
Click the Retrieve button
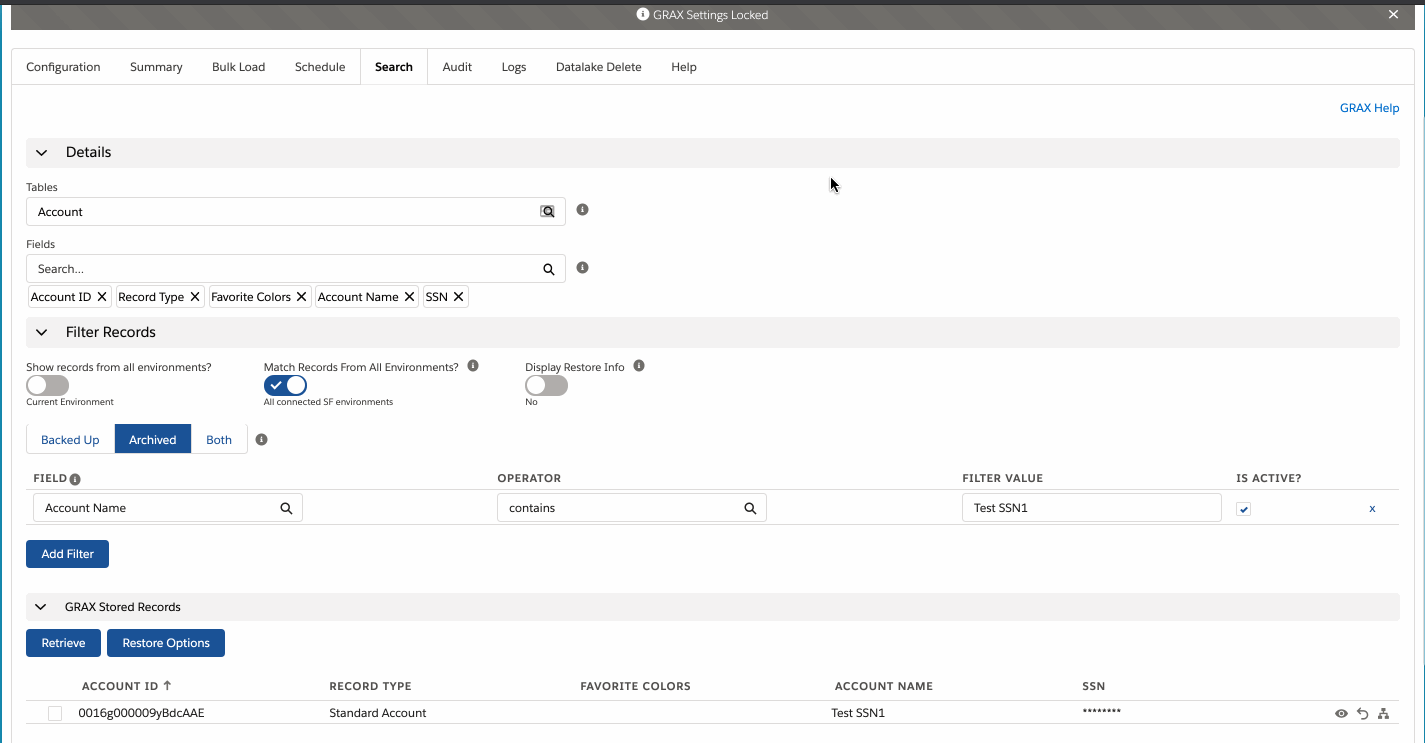click(x=63, y=643)
